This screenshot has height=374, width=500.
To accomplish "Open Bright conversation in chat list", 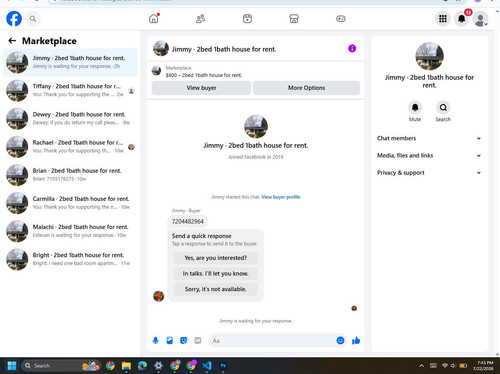I will pos(70,259).
